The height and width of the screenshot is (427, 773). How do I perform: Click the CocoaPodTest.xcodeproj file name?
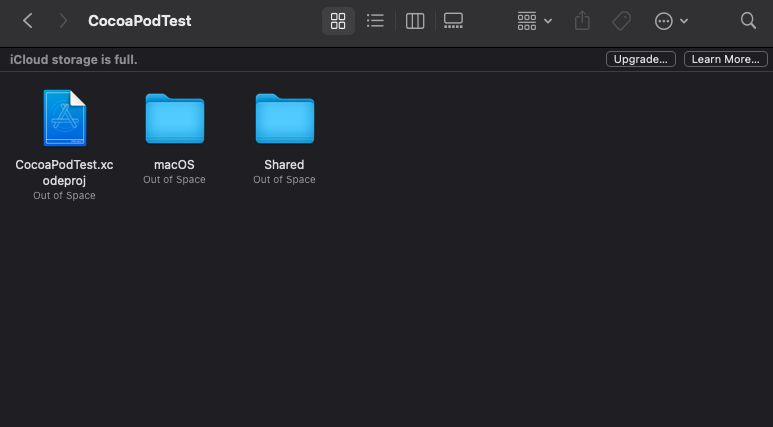pos(64,173)
